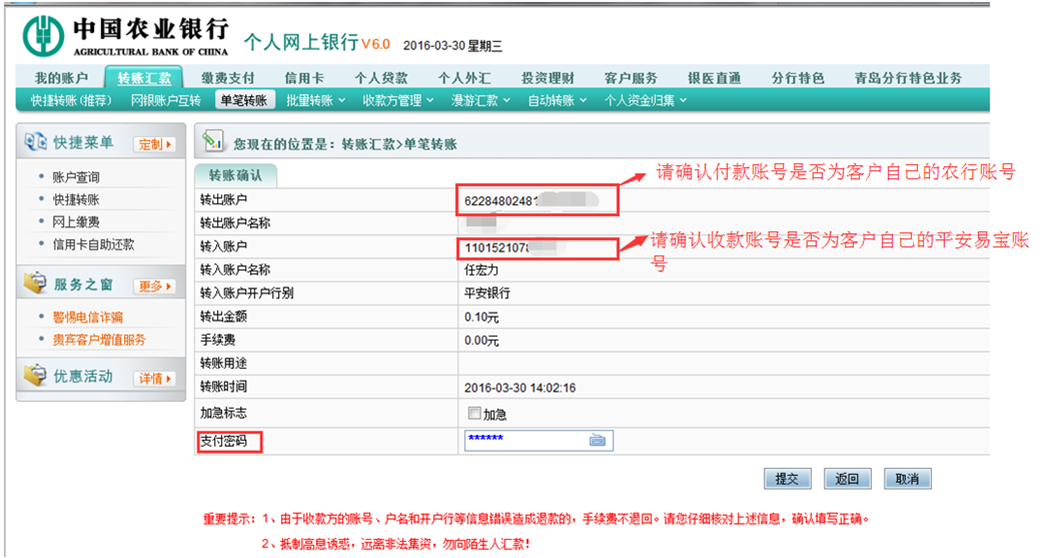Click the 返回 back button

[847, 479]
